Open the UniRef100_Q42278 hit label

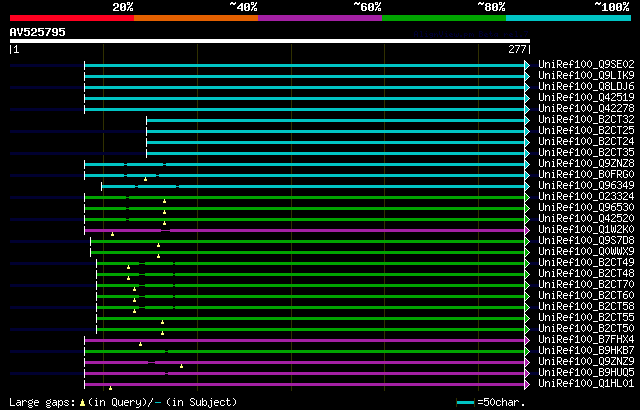(586, 109)
